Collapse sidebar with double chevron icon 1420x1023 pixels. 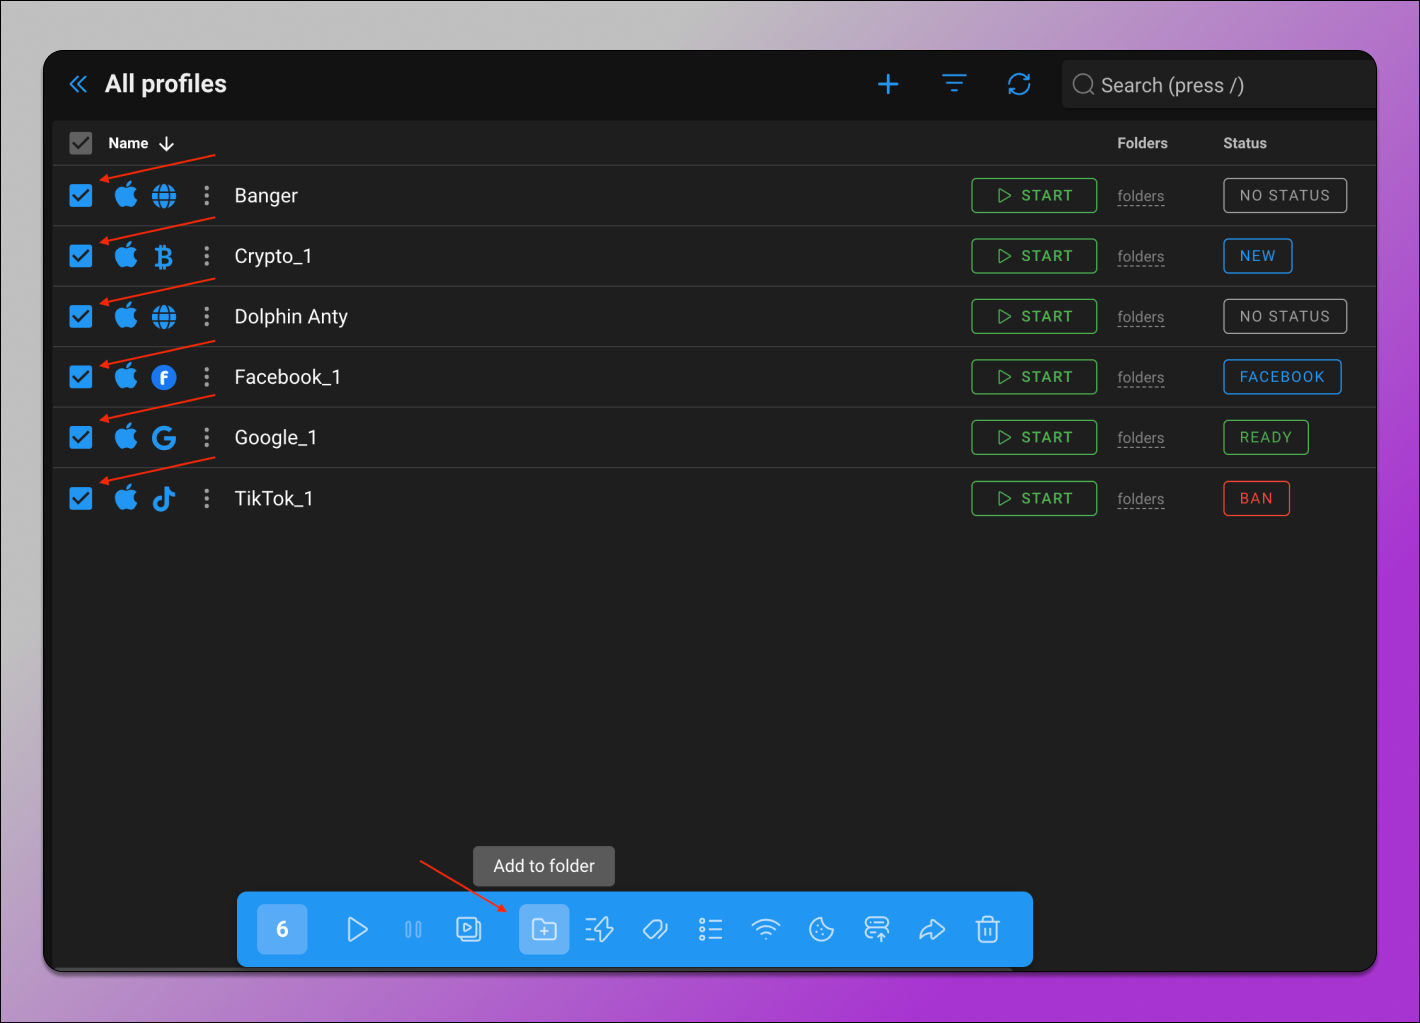(x=78, y=84)
